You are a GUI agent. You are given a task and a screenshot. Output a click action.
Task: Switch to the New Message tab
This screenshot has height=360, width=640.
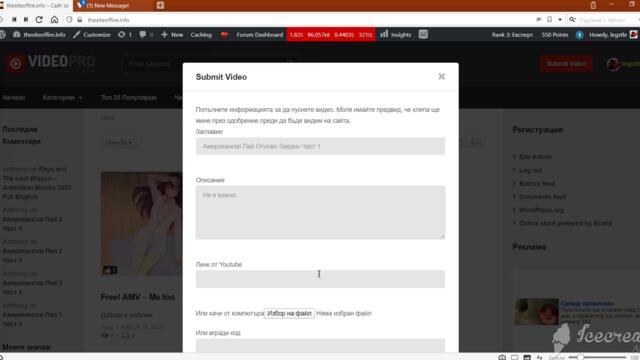click(x=112, y=5)
